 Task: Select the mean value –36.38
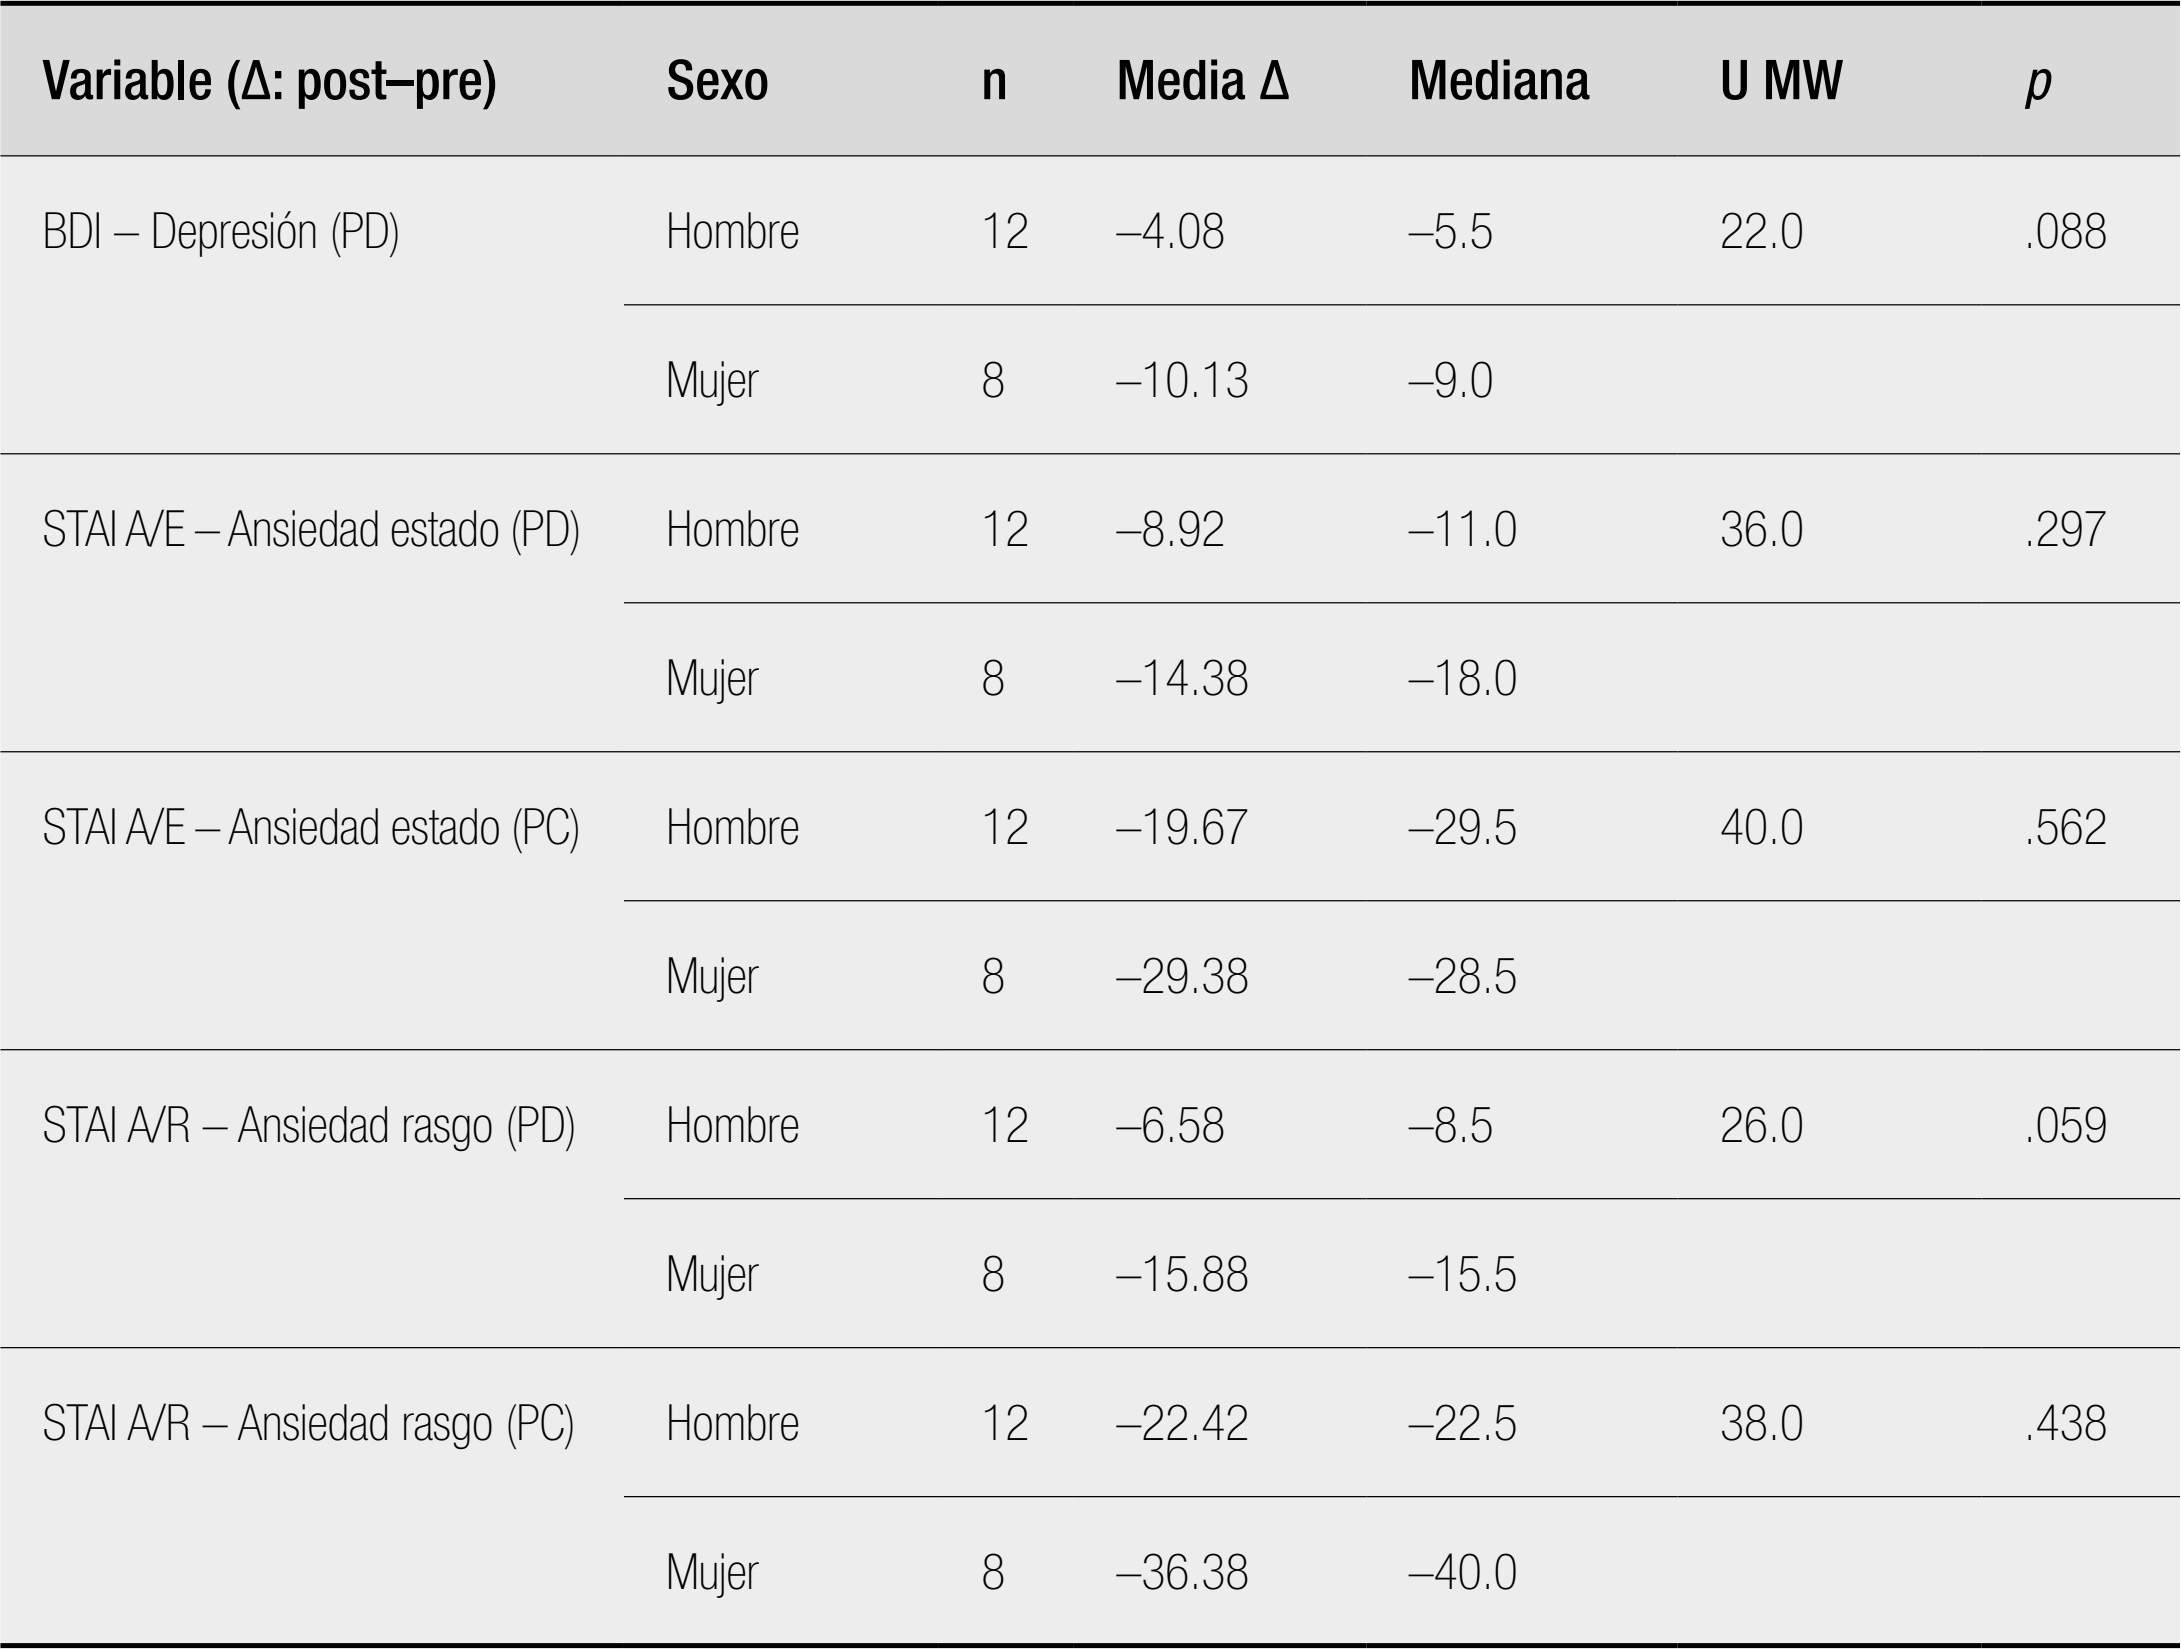point(1182,1573)
